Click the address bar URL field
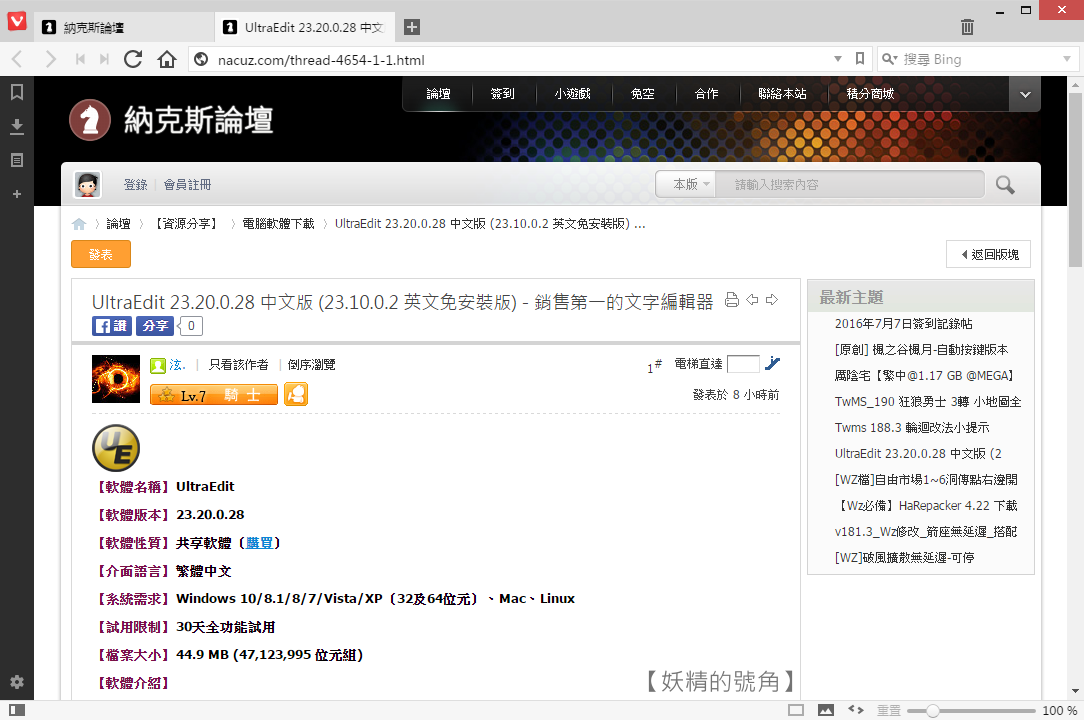This screenshot has height=720, width=1084. point(518,59)
